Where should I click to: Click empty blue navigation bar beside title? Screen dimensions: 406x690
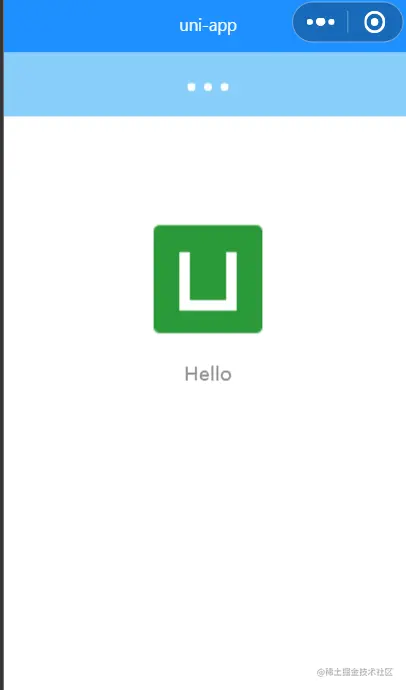[88, 26]
